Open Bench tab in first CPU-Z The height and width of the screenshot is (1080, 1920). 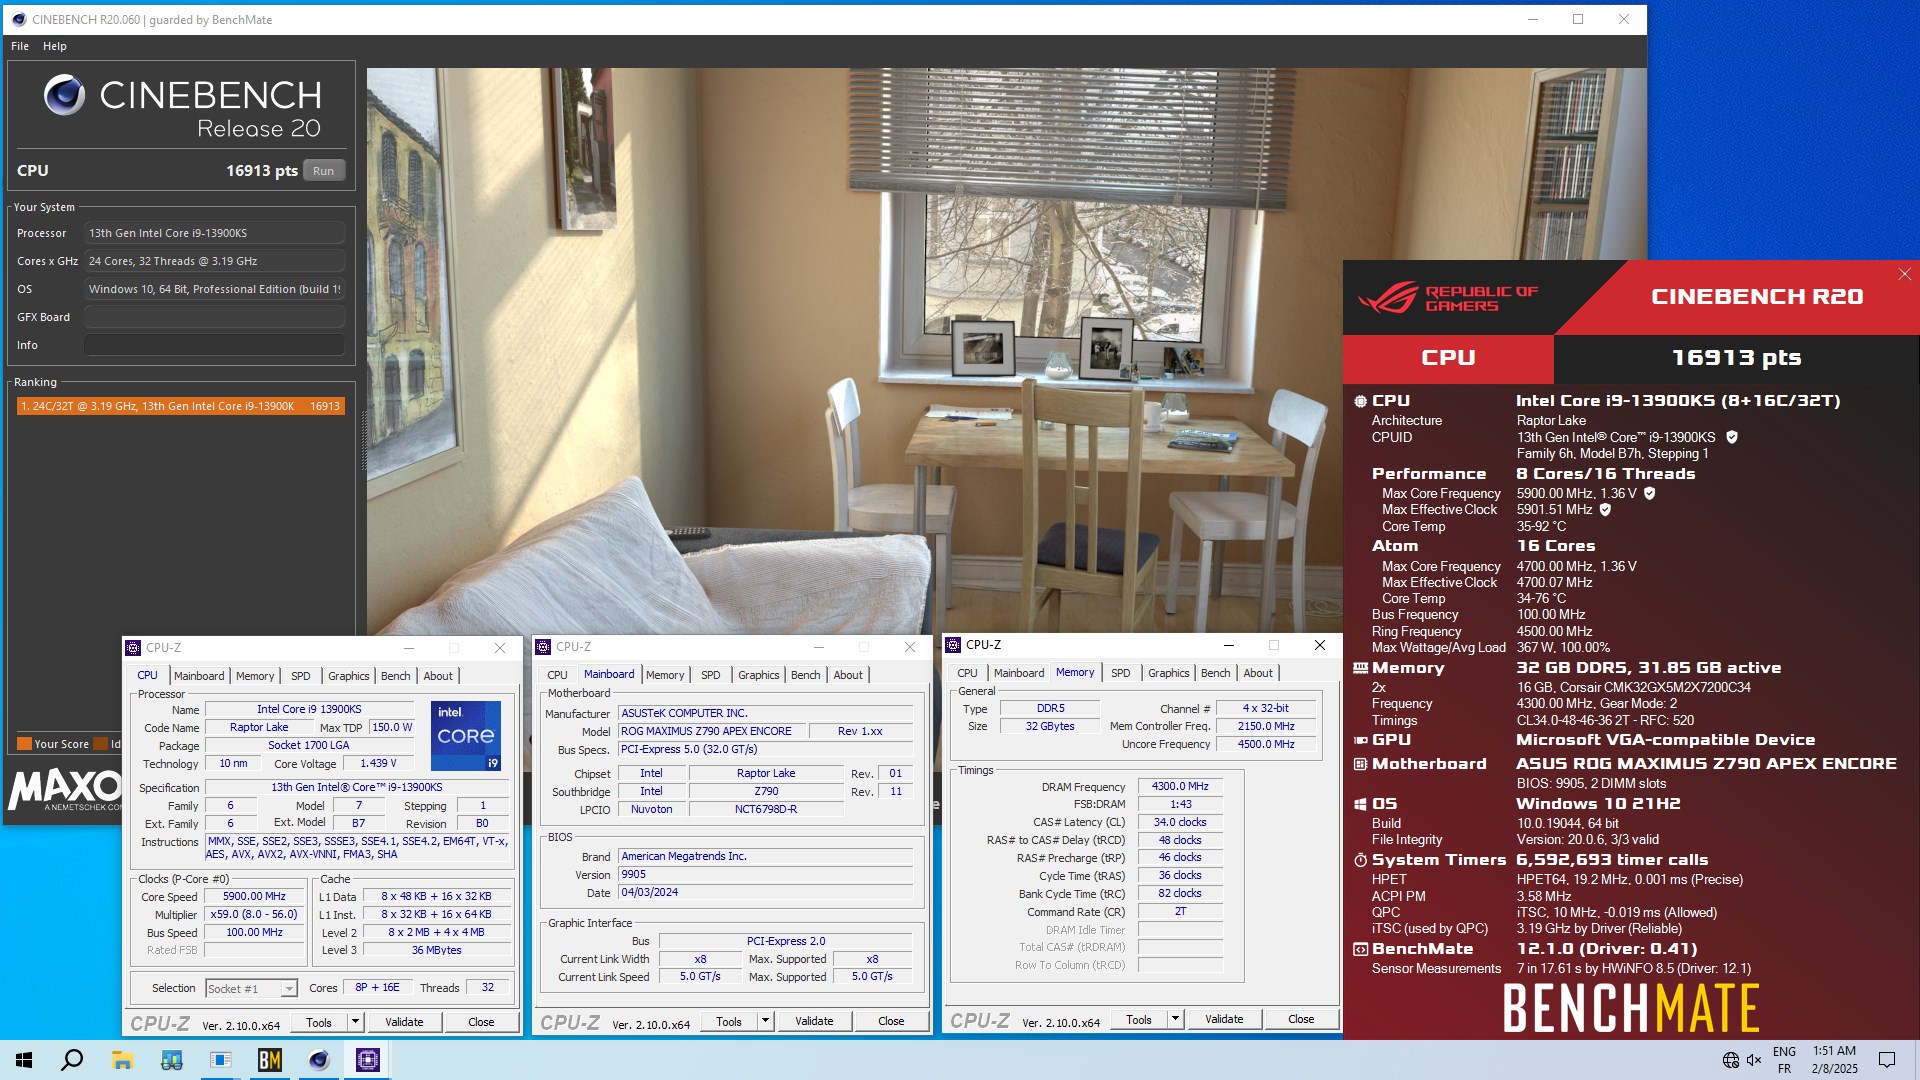pyautogui.click(x=396, y=676)
